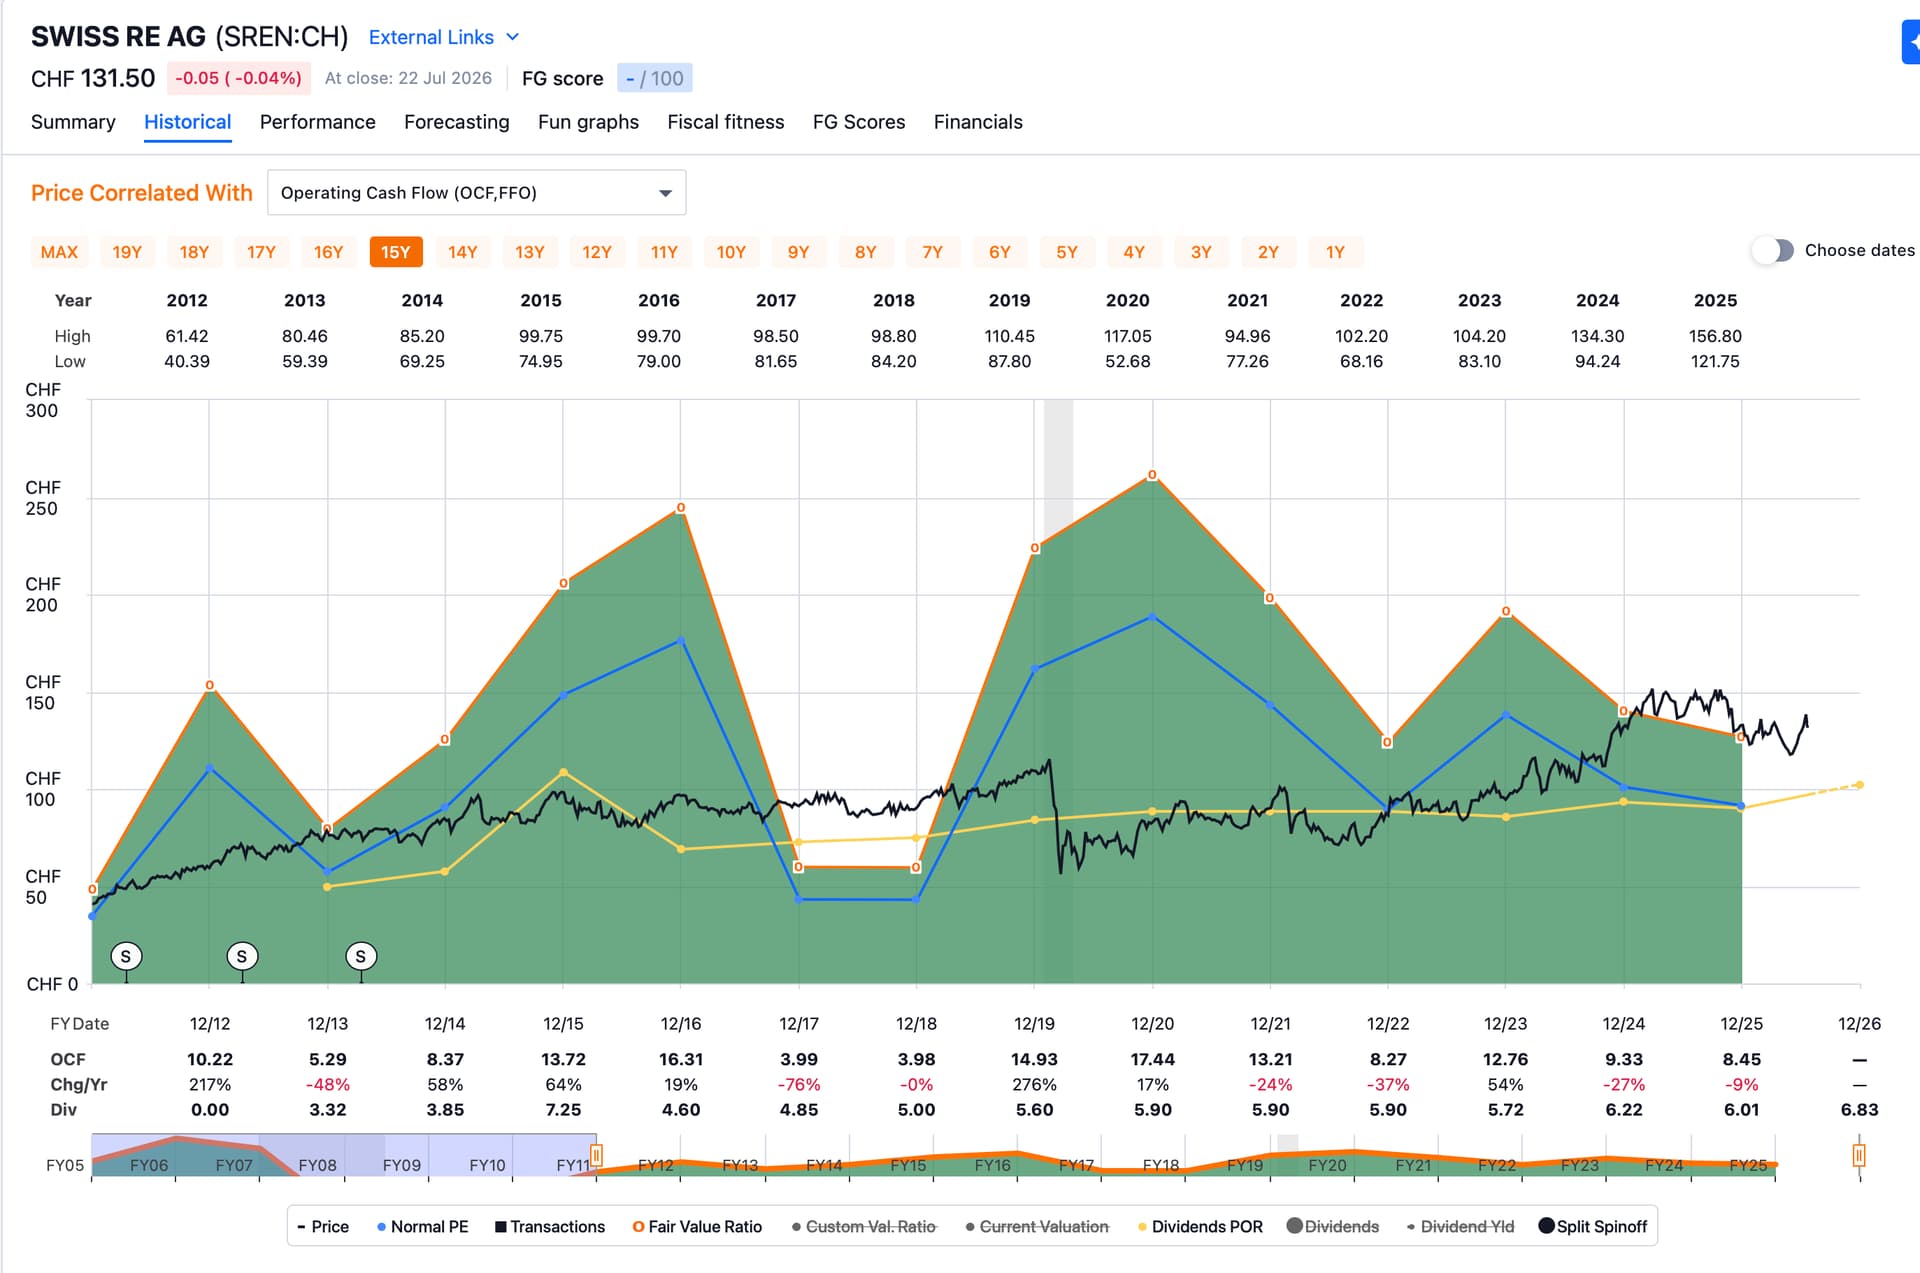
Task: Toggle the Fair Value Ratio legend item
Action: (x=697, y=1226)
